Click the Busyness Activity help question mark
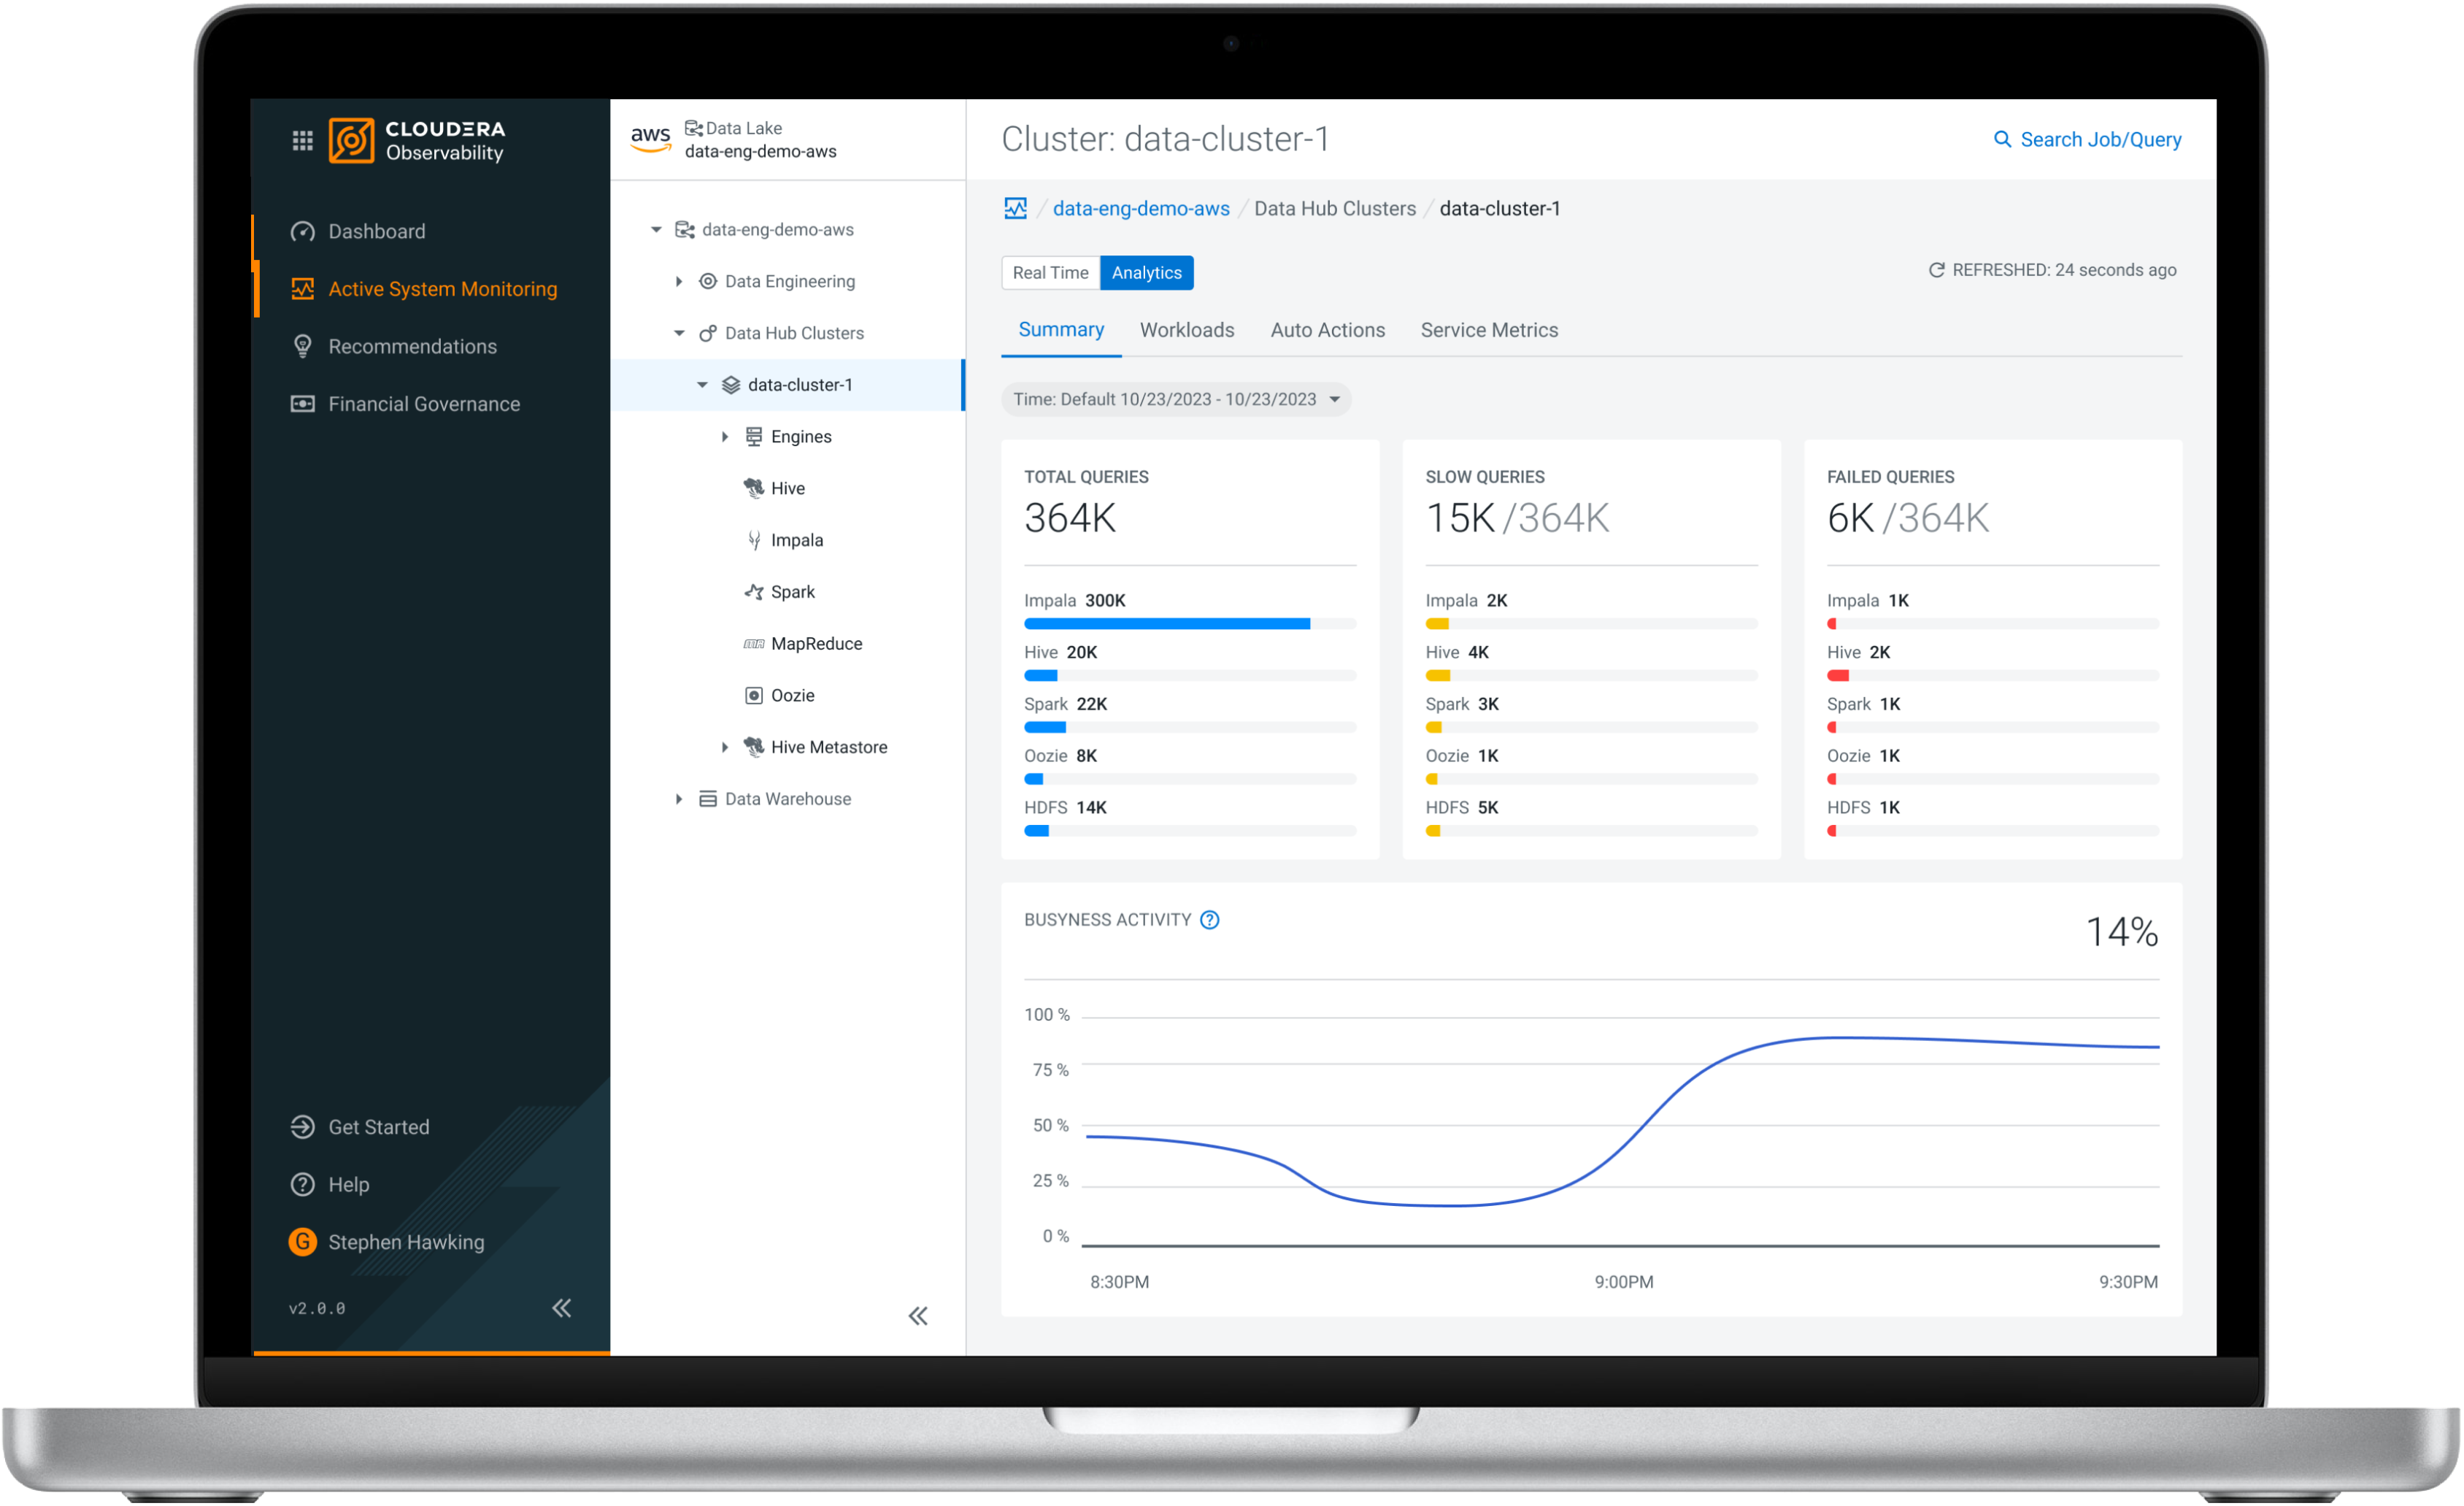Viewport: 2464px width, 1506px height. coord(1210,920)
